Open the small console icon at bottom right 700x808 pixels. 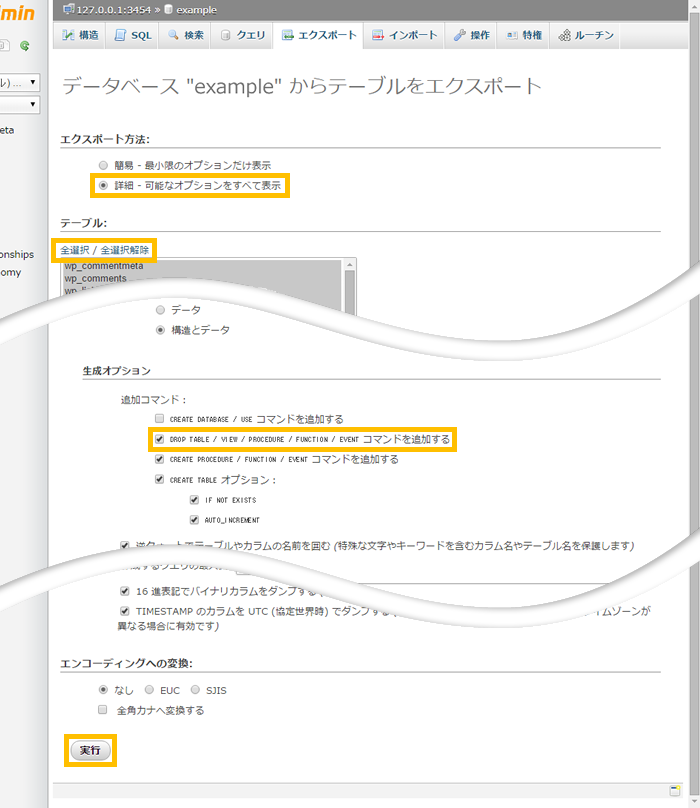coord(675,790)
